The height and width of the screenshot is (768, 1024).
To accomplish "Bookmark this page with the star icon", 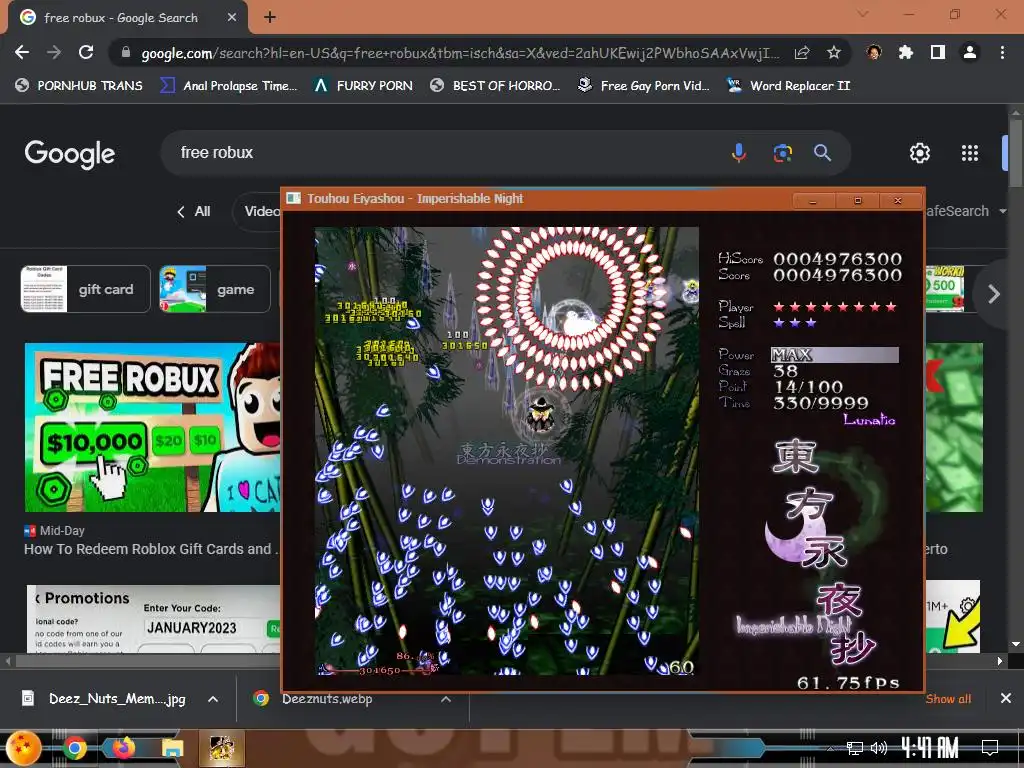I will tap(834, 53).
